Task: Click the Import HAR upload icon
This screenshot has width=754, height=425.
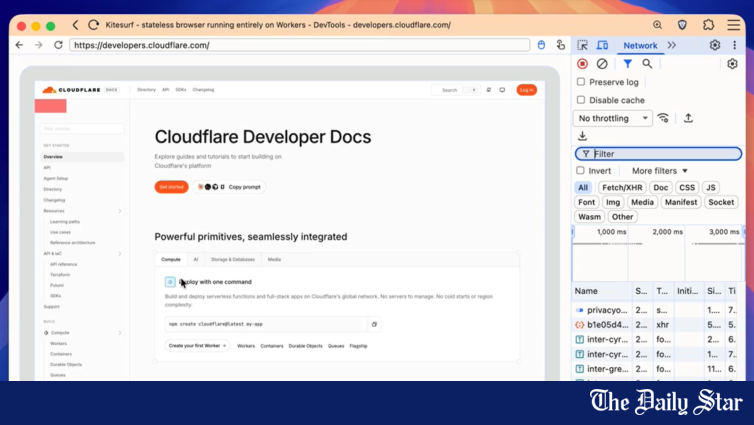Action: tap(688, 118)
